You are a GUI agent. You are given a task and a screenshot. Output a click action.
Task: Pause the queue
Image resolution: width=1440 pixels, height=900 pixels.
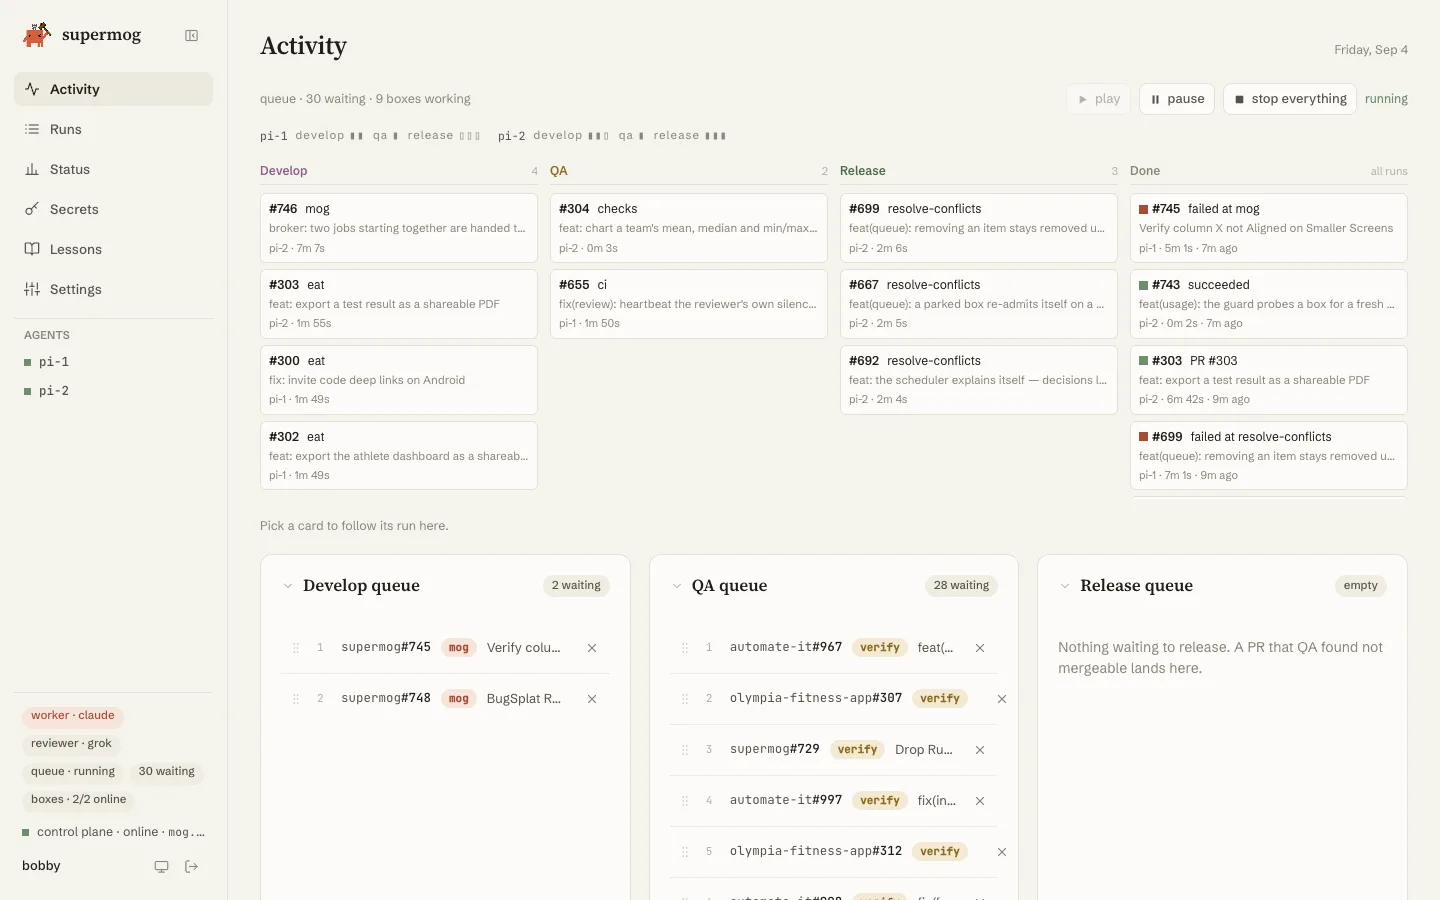click(1177, 99)
